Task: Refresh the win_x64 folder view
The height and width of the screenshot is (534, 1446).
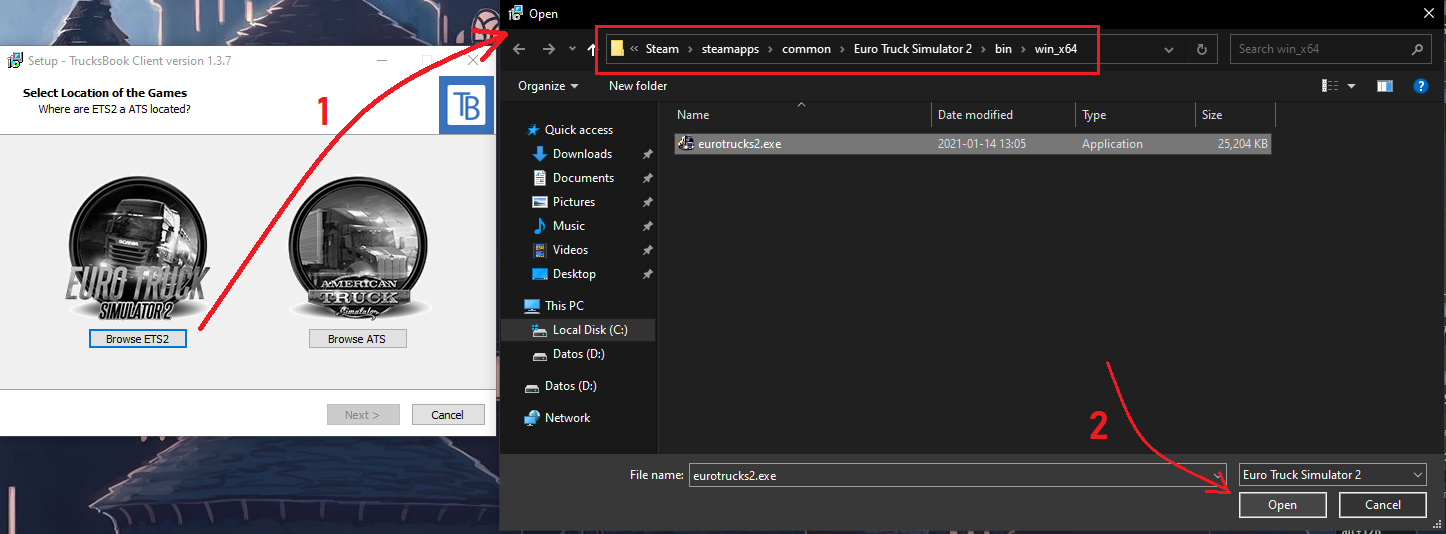Action: tap(1202, 49)
